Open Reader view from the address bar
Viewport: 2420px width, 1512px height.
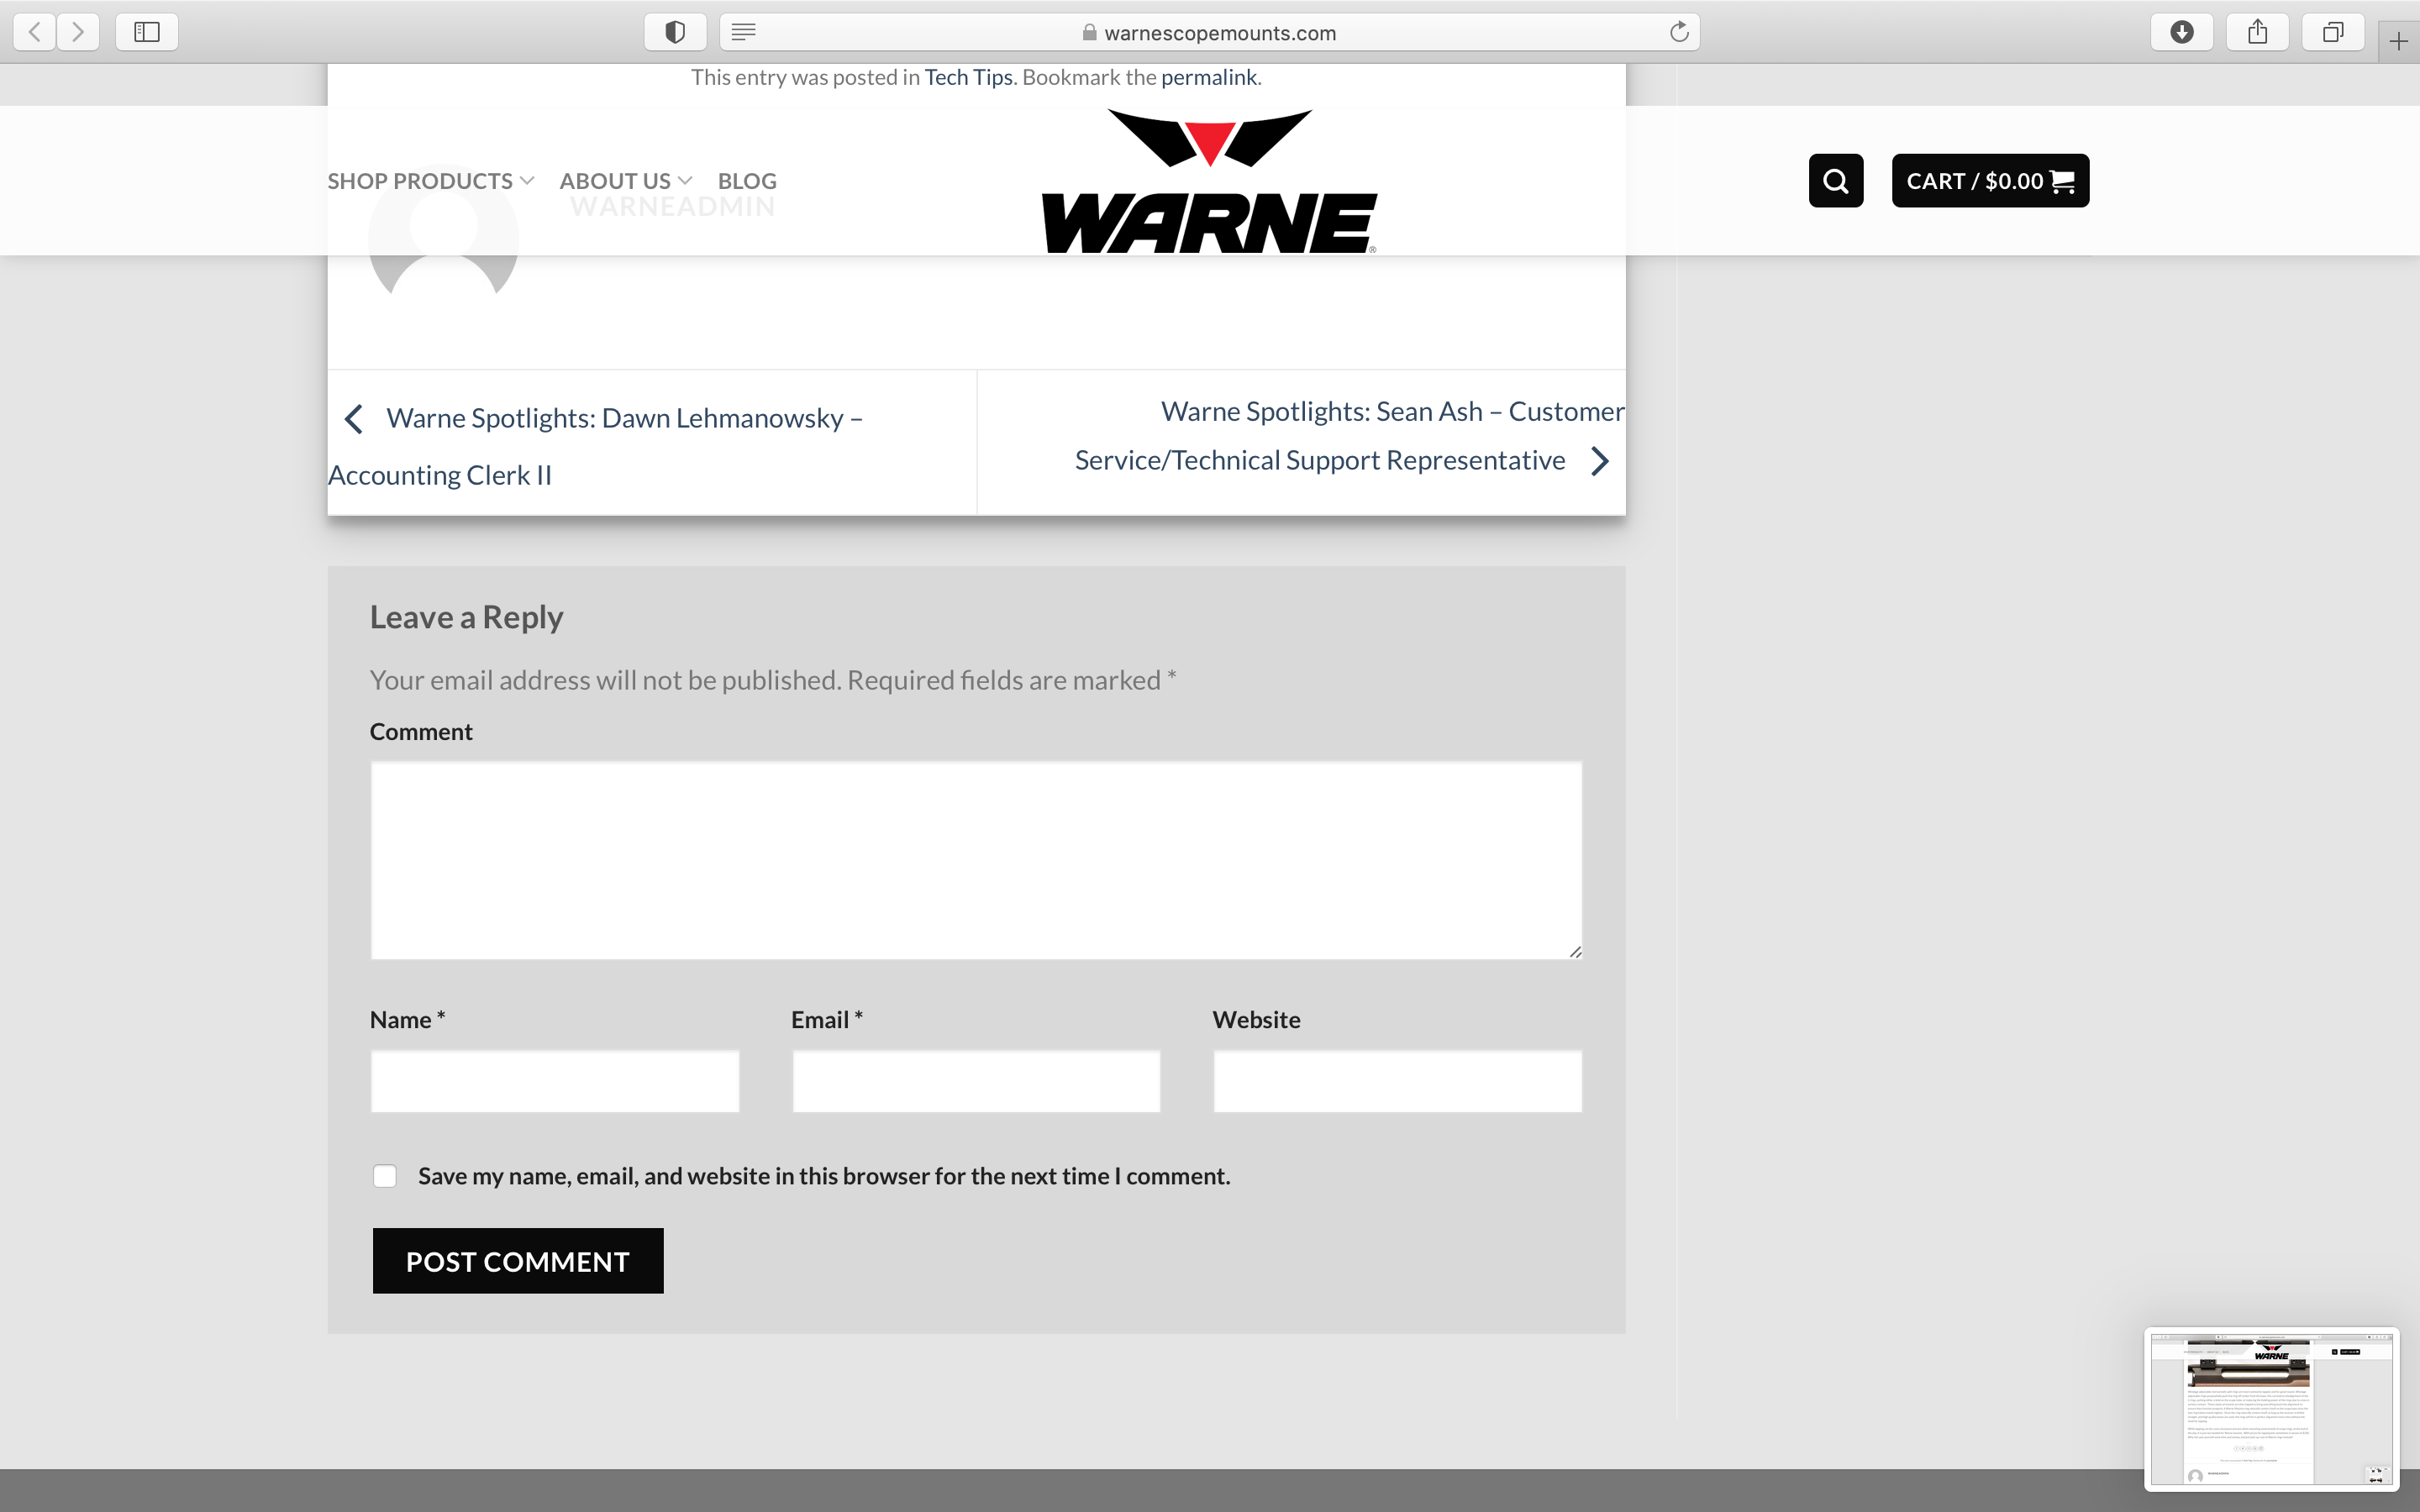click(743, 32)
